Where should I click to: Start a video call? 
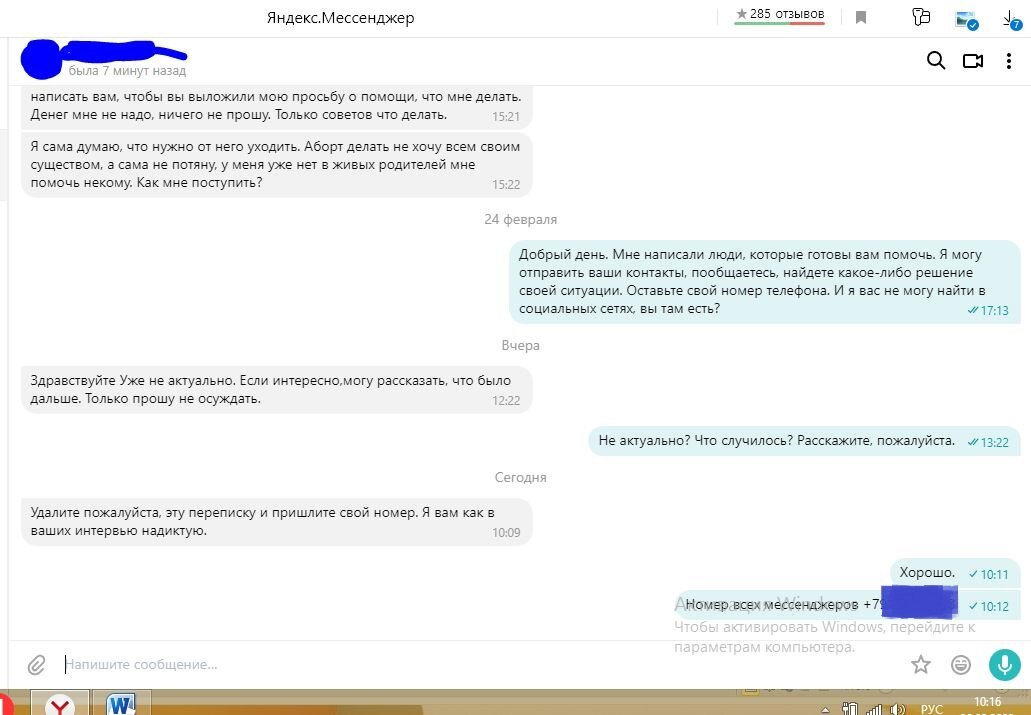(972, 61)
